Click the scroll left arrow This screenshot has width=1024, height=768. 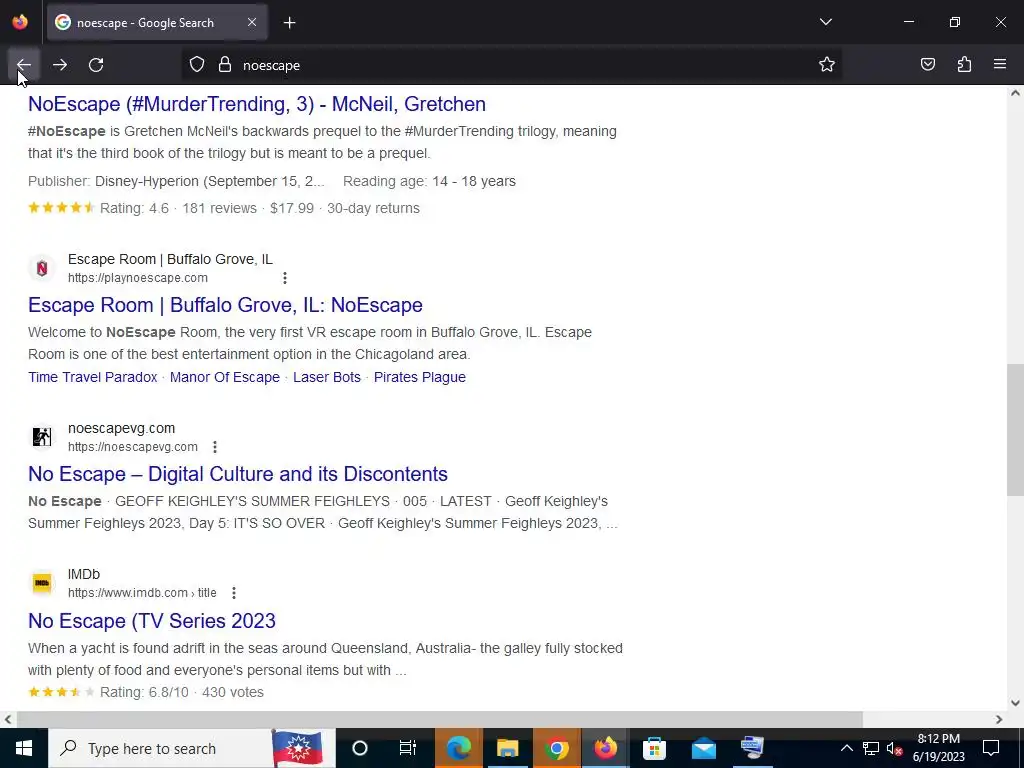pos(8,720)
